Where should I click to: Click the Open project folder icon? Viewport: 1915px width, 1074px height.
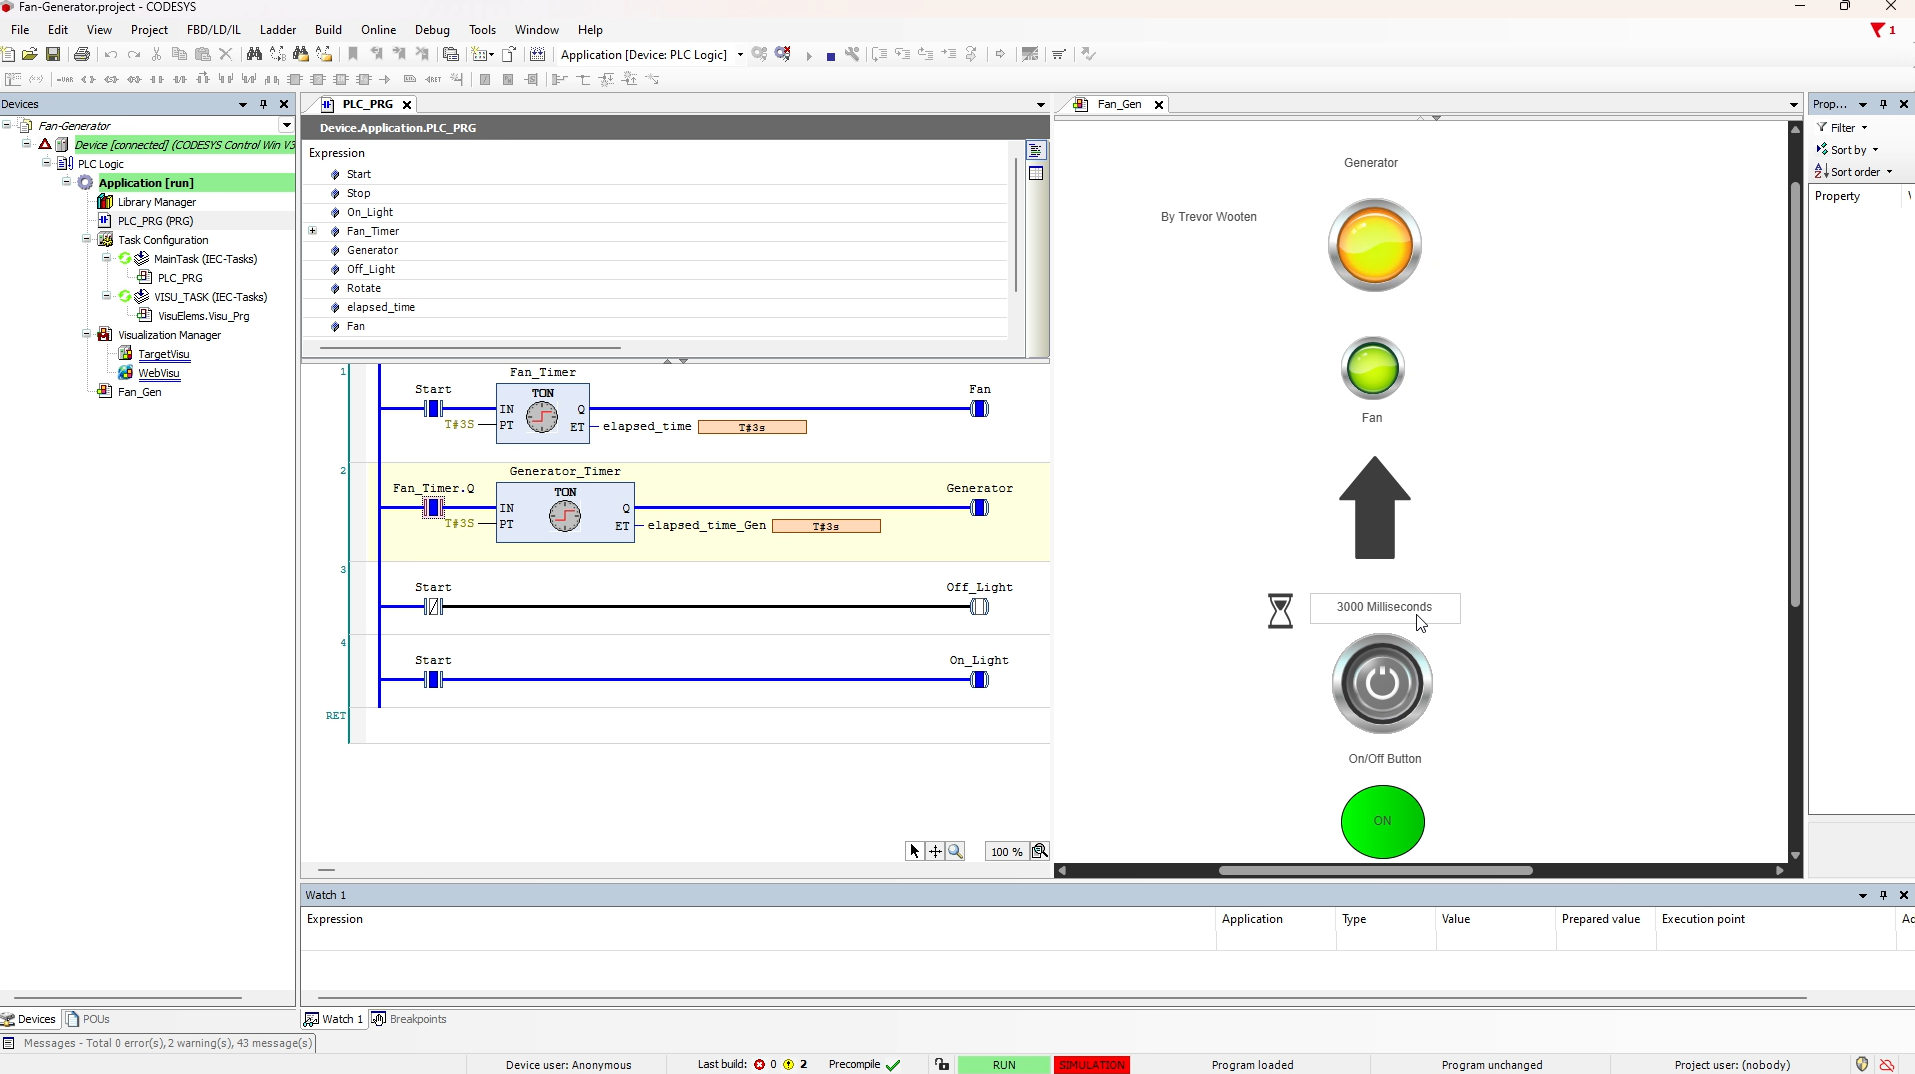30,54
